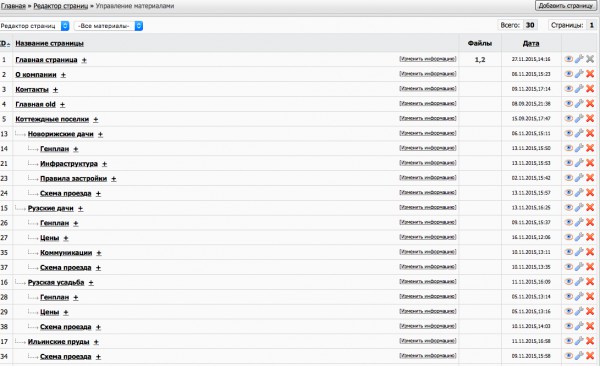600x366 pixels.
Task: Toggle visibility eye for Главная страница
Action: (x=569, y=59)
